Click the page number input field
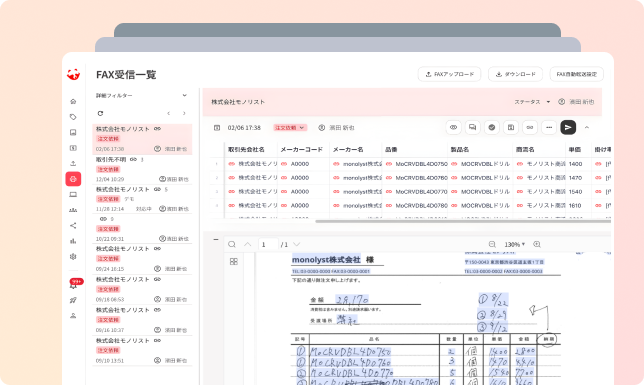The width and height of the screenshot is (644, 385). tap(268, 244)
